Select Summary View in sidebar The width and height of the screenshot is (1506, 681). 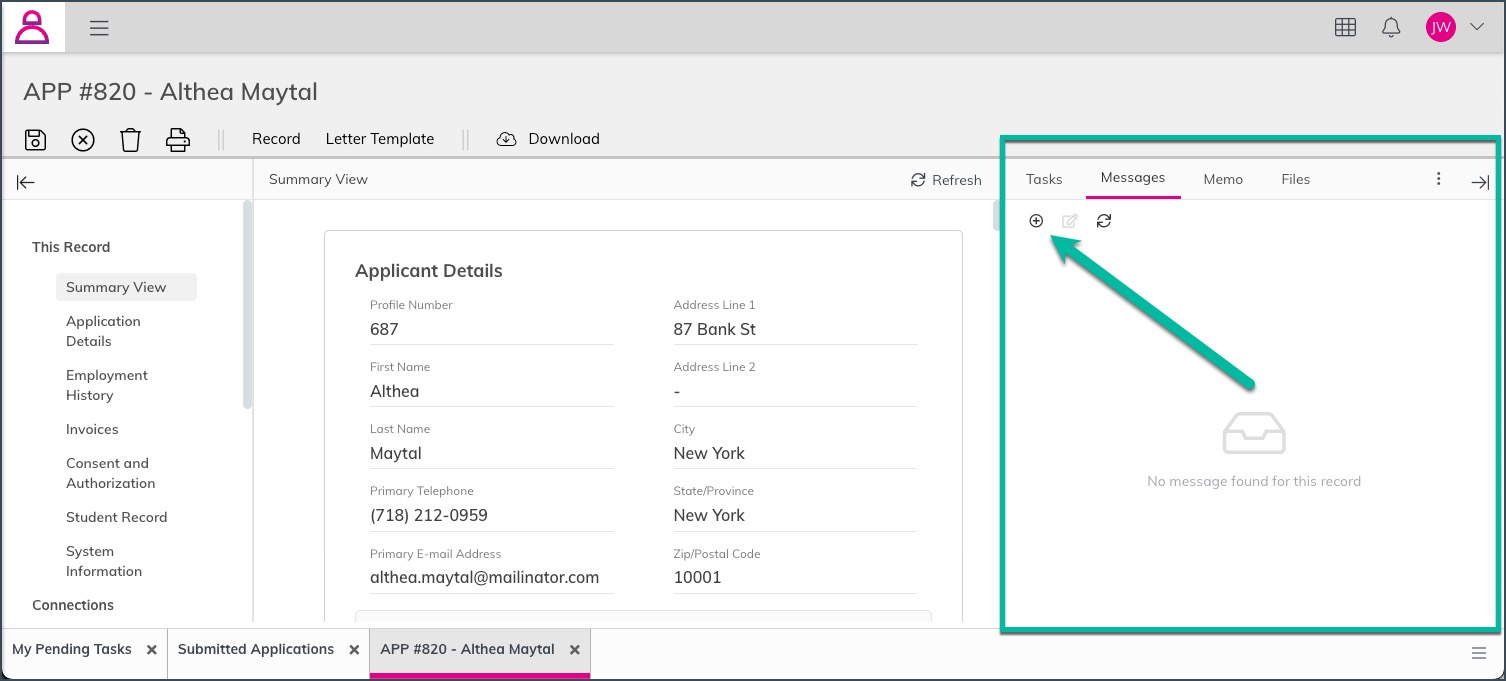click(126, 287)
